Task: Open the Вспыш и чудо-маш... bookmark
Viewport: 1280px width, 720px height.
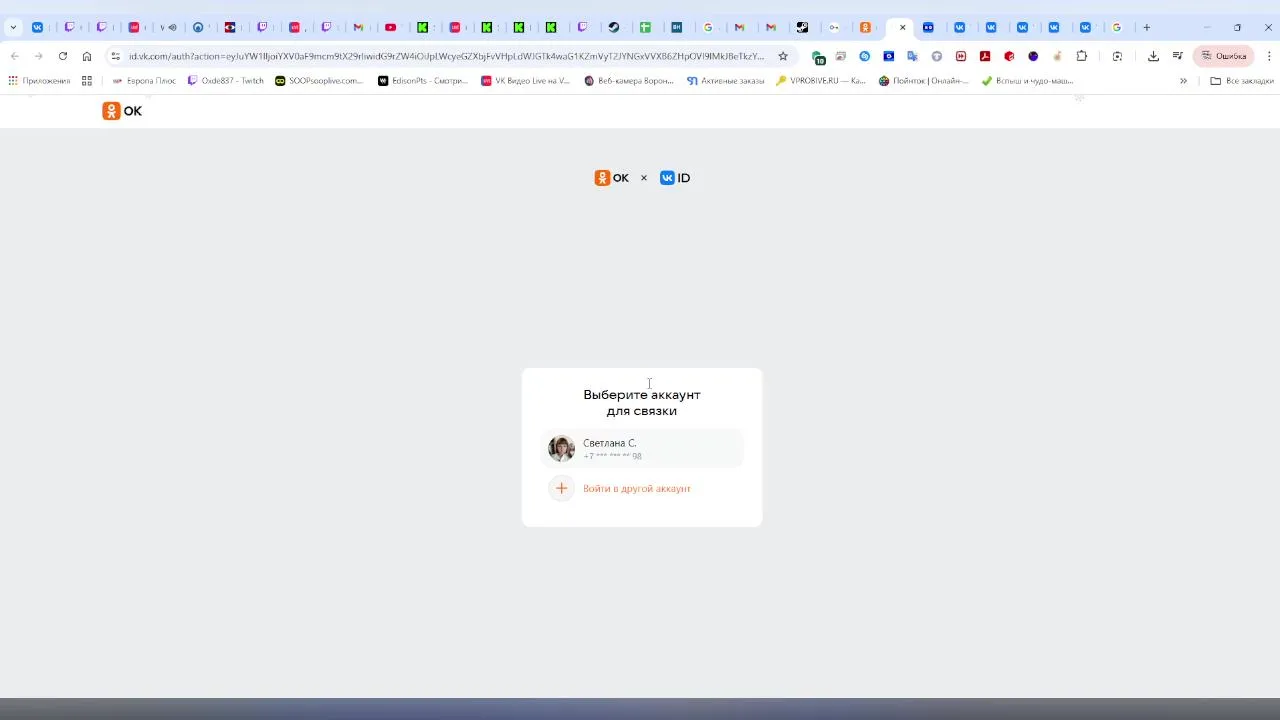Action: (x=1028, y=81)
